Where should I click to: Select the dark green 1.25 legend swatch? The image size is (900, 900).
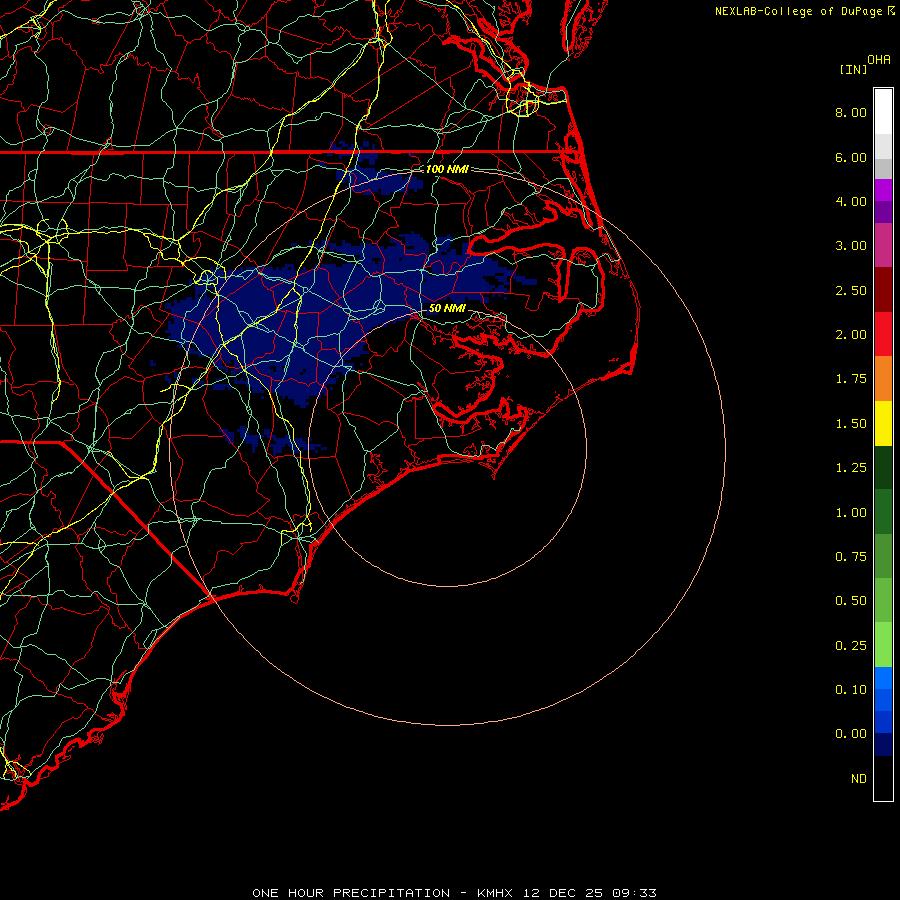(x=883, y=468)
